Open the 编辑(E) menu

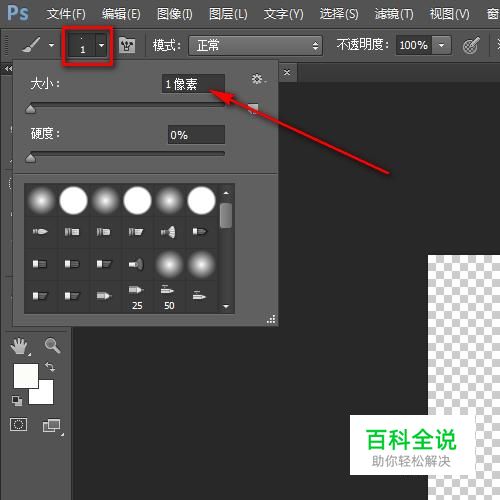click(121, 14)
